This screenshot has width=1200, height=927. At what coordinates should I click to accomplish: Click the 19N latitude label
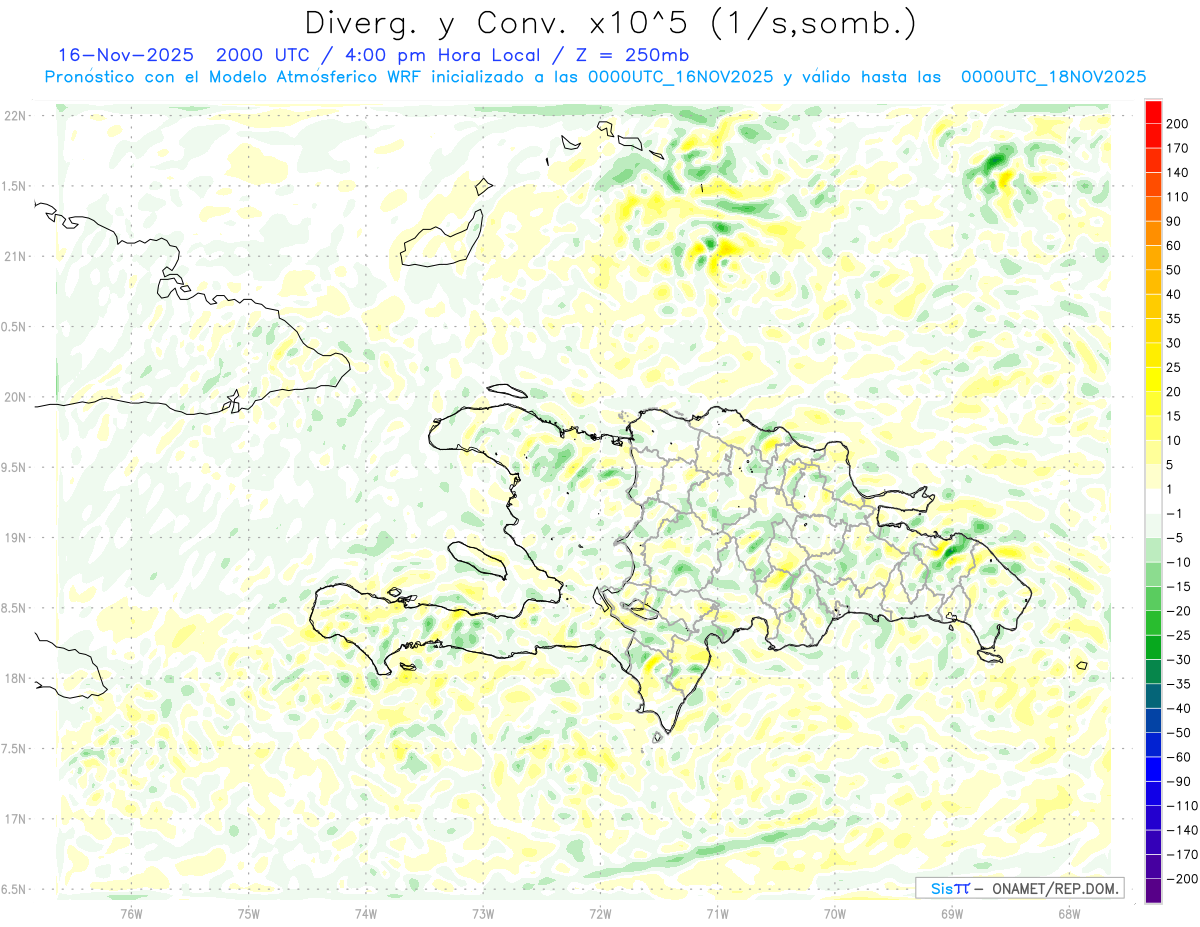[x=16, y=538]
